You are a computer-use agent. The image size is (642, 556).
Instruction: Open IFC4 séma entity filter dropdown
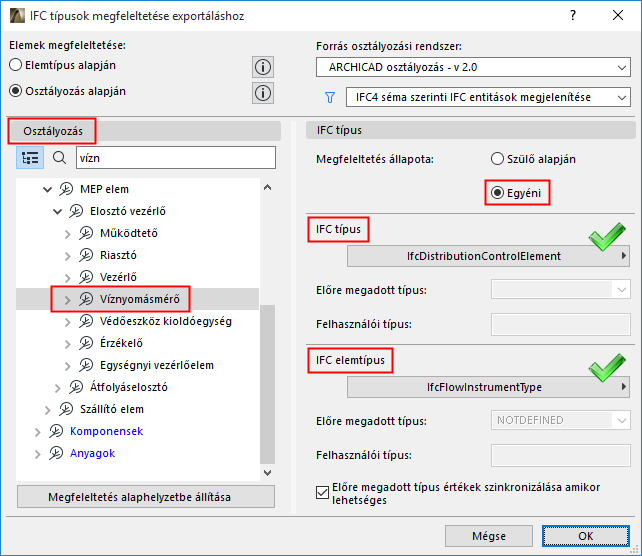click(487, 97)
